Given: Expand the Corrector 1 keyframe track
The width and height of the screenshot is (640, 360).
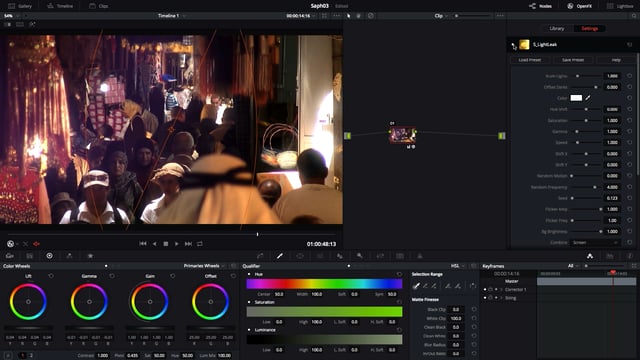Looking at the screenshot, I should [501, 289].
